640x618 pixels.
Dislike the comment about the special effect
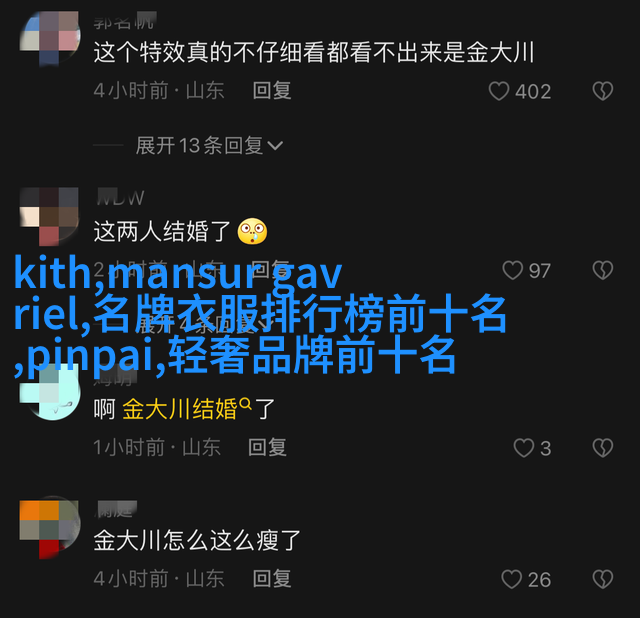click(x=603, y=91)
